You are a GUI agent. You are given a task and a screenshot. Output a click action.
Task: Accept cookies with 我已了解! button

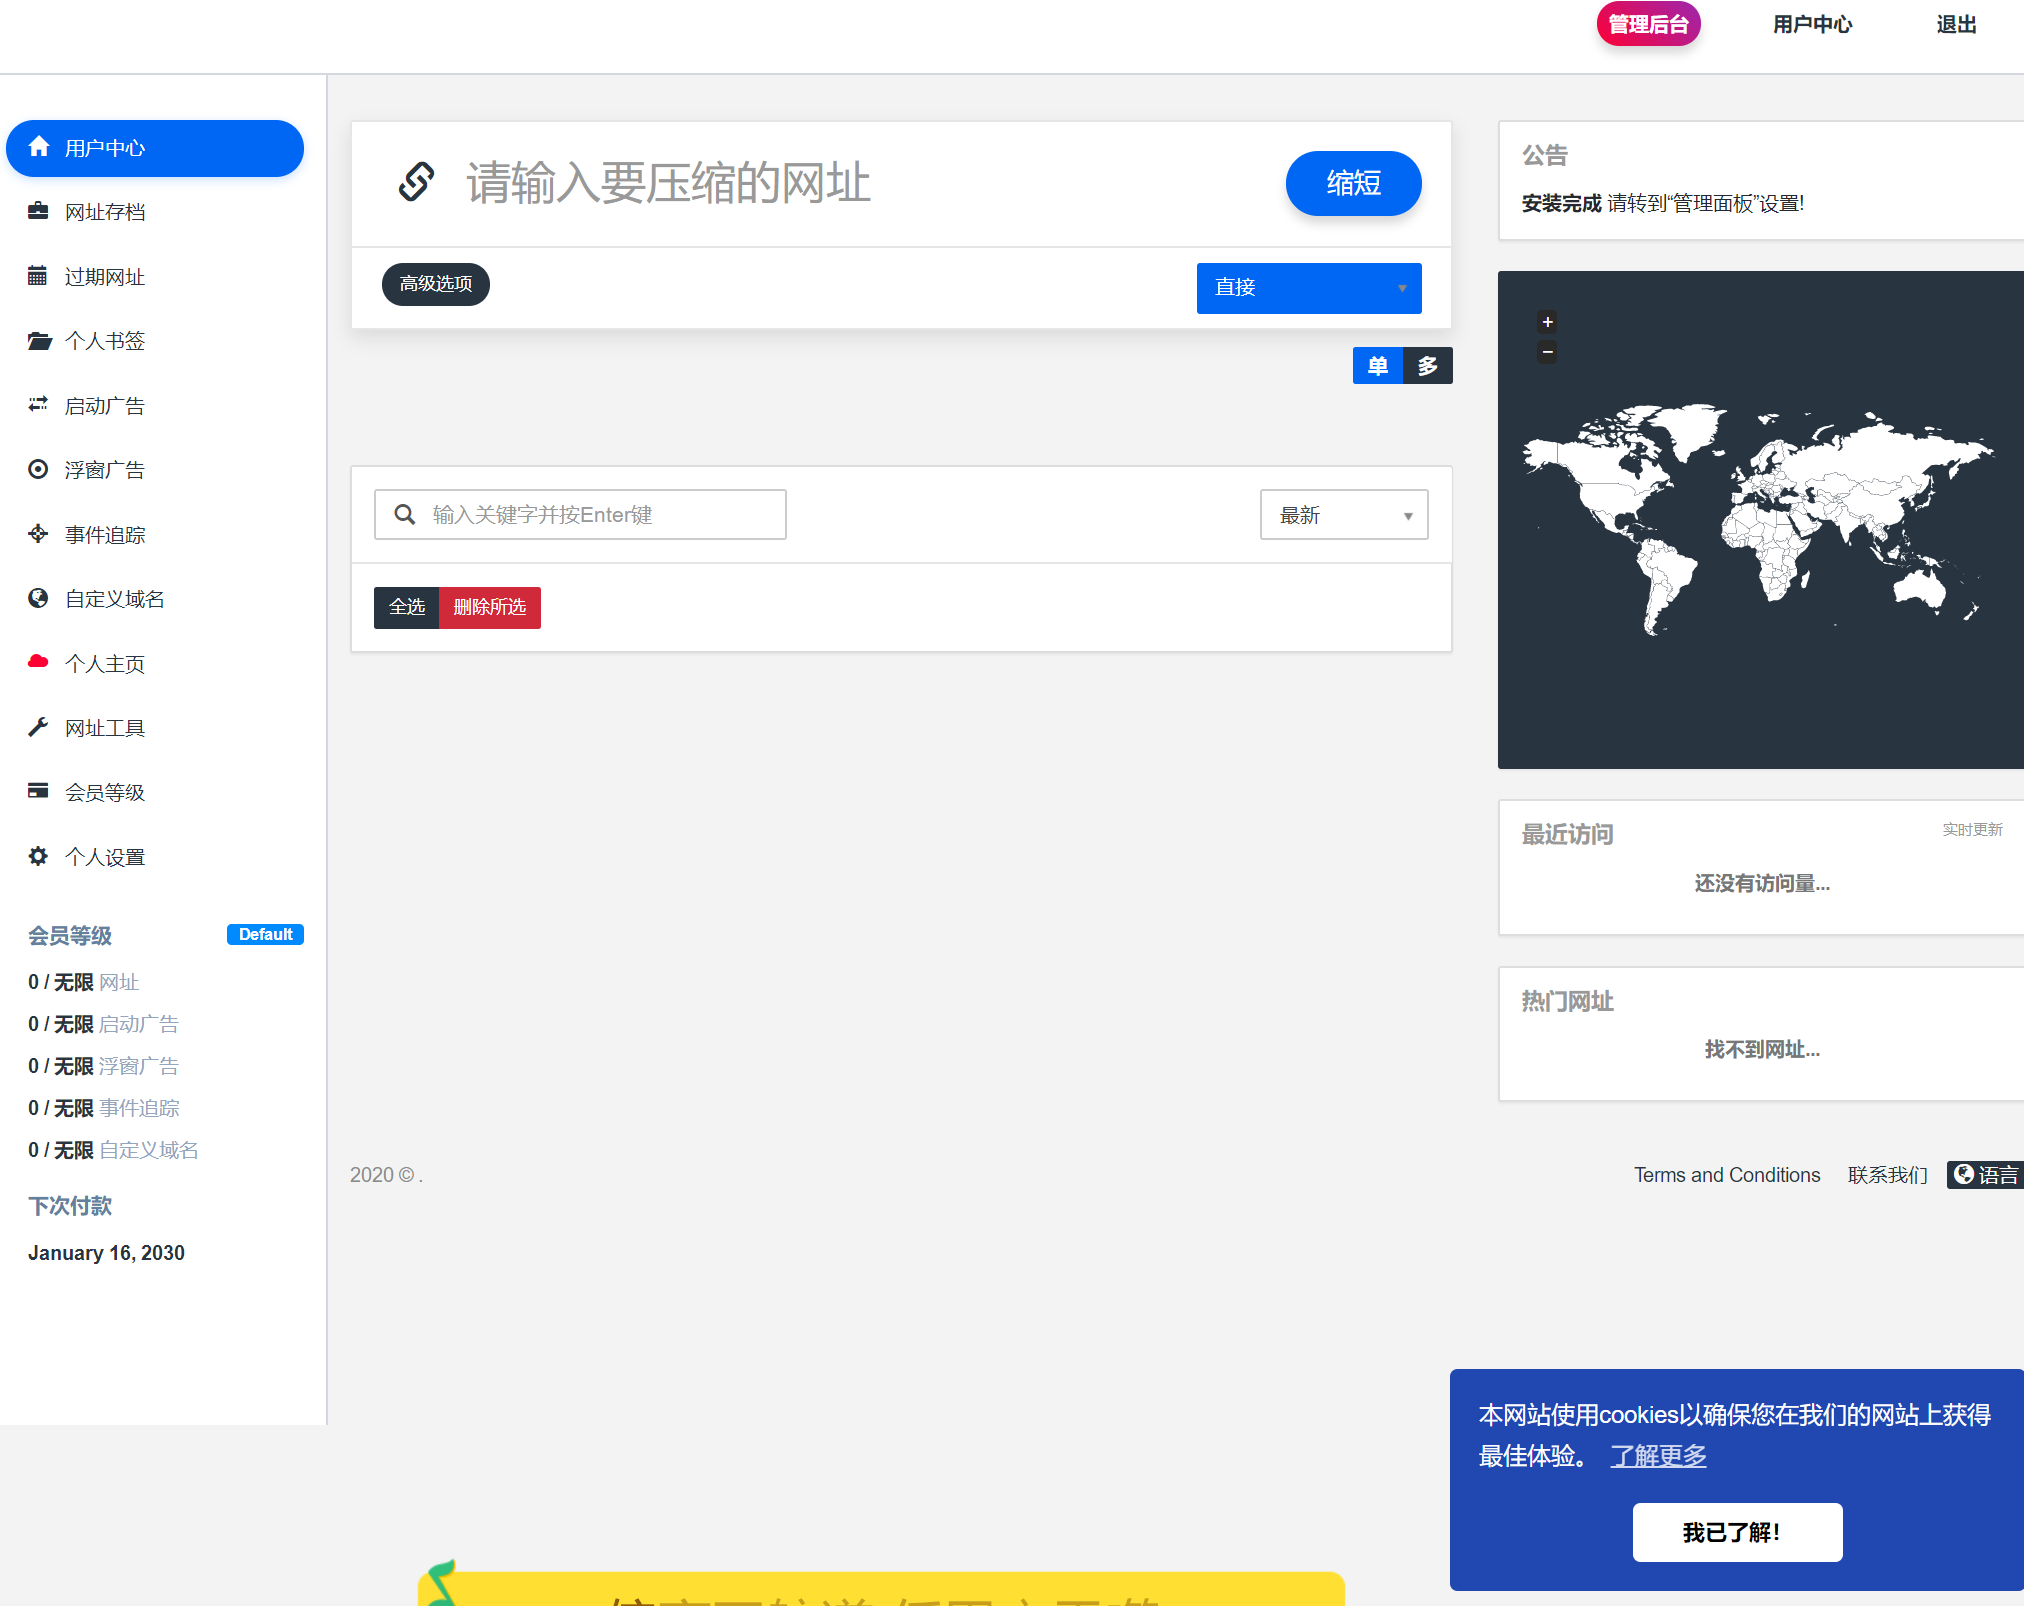[x=1736, y=1532]
